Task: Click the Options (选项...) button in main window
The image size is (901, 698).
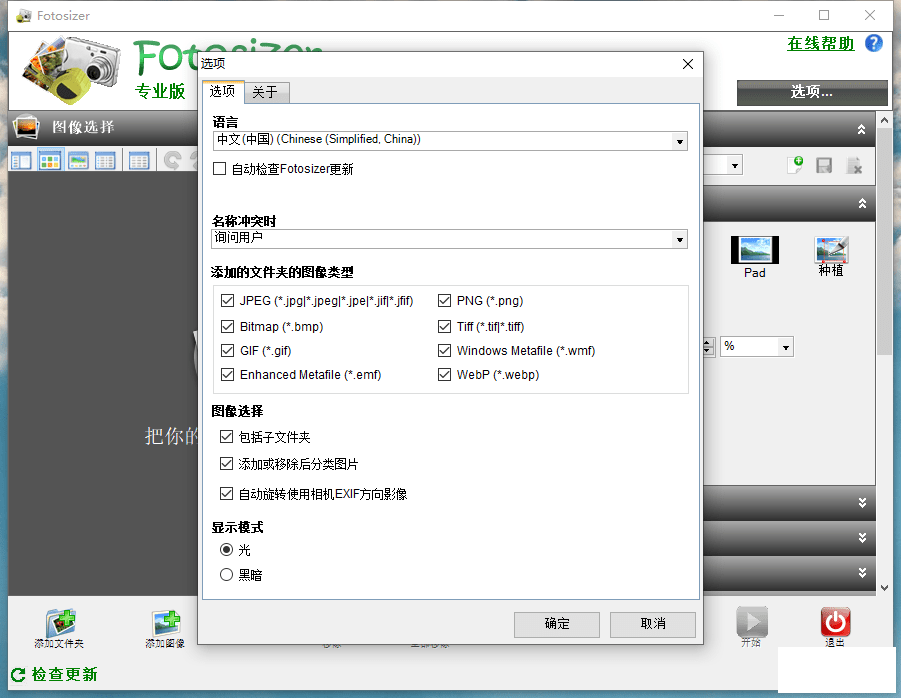Action: [812, 92]
